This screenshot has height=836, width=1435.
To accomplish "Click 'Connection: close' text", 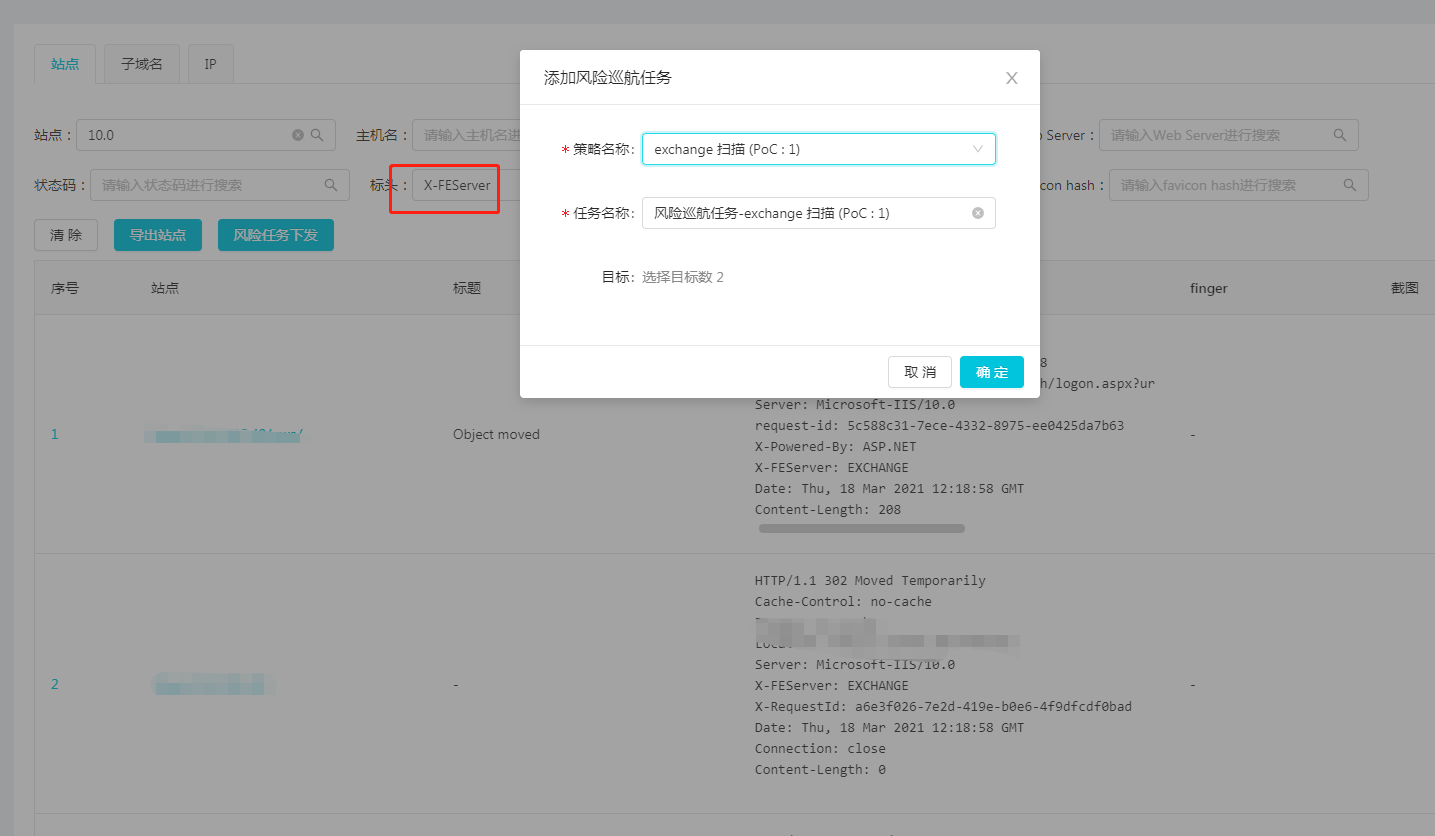I will click(820, 748).
